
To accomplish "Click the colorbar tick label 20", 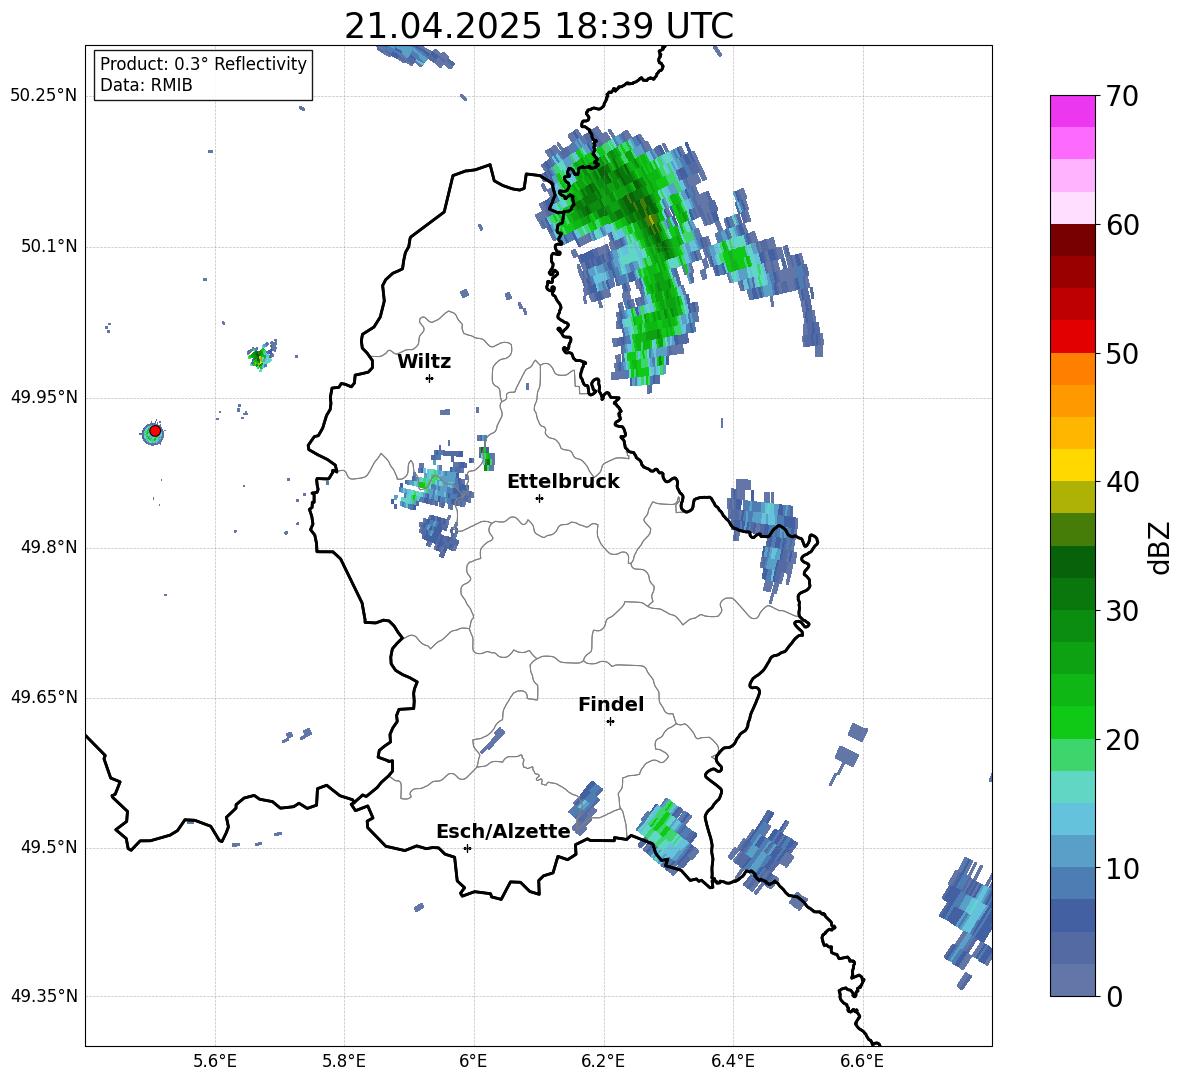I will click(x=1122, y=739).
